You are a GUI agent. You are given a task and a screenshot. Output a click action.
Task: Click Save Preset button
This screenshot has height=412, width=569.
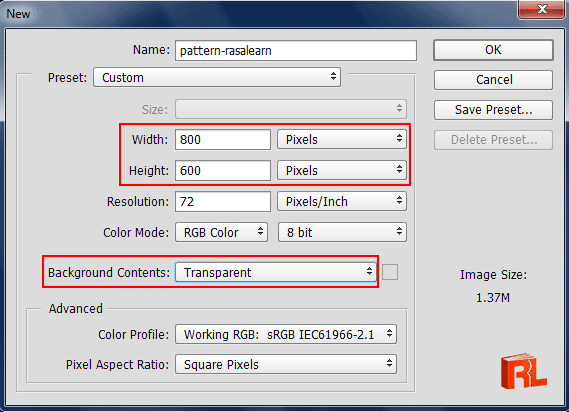[x=493, y=110]
